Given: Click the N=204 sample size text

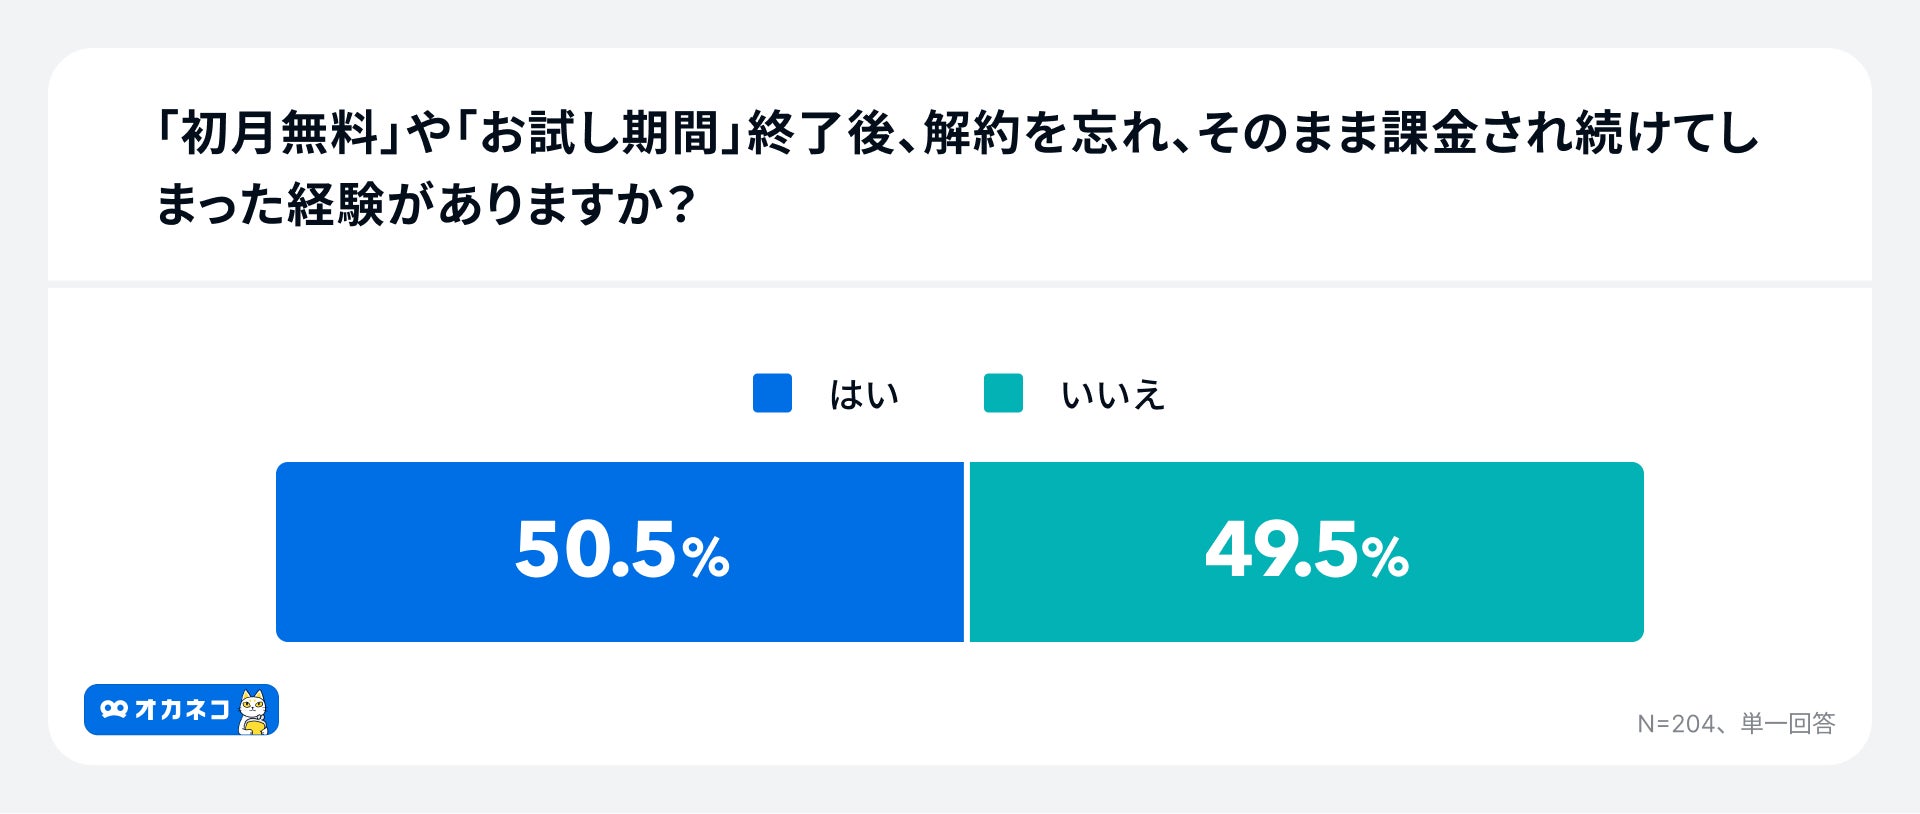Looking at the screenshot, I should (1676, 723).
